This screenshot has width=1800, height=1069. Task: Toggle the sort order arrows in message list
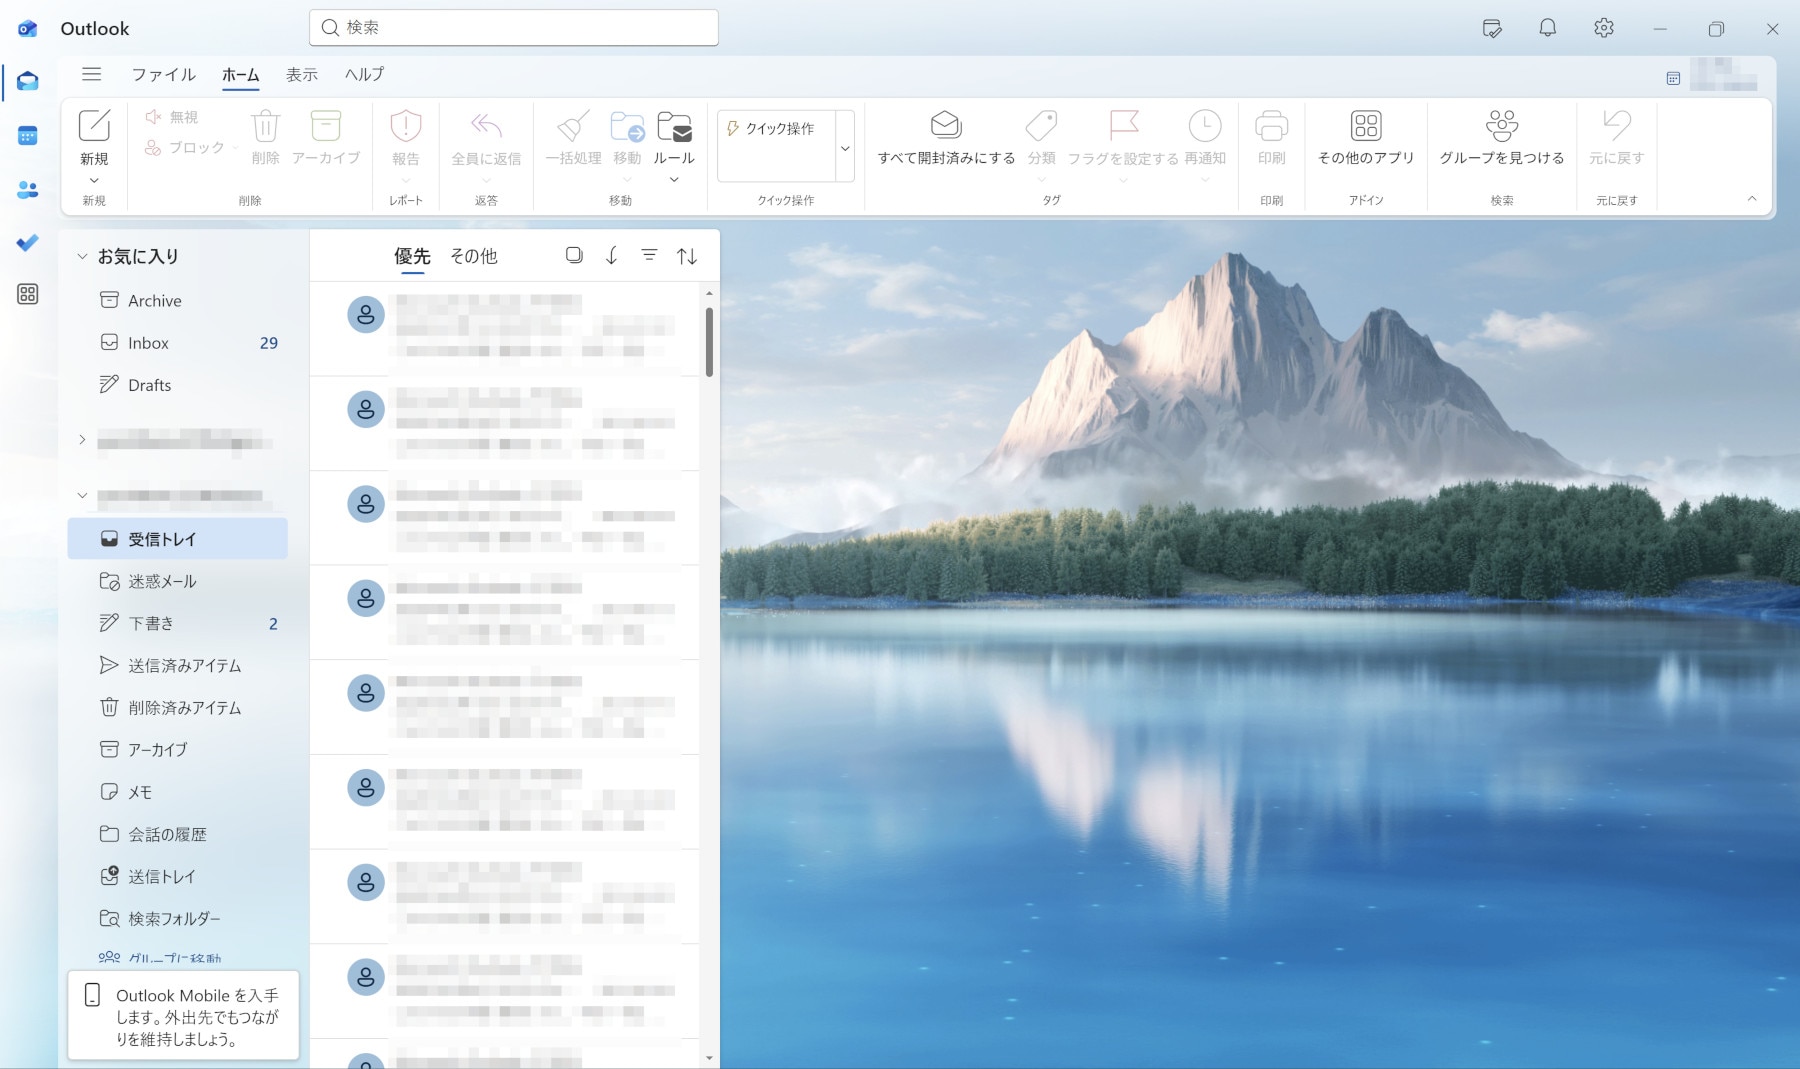pos(687,256)
